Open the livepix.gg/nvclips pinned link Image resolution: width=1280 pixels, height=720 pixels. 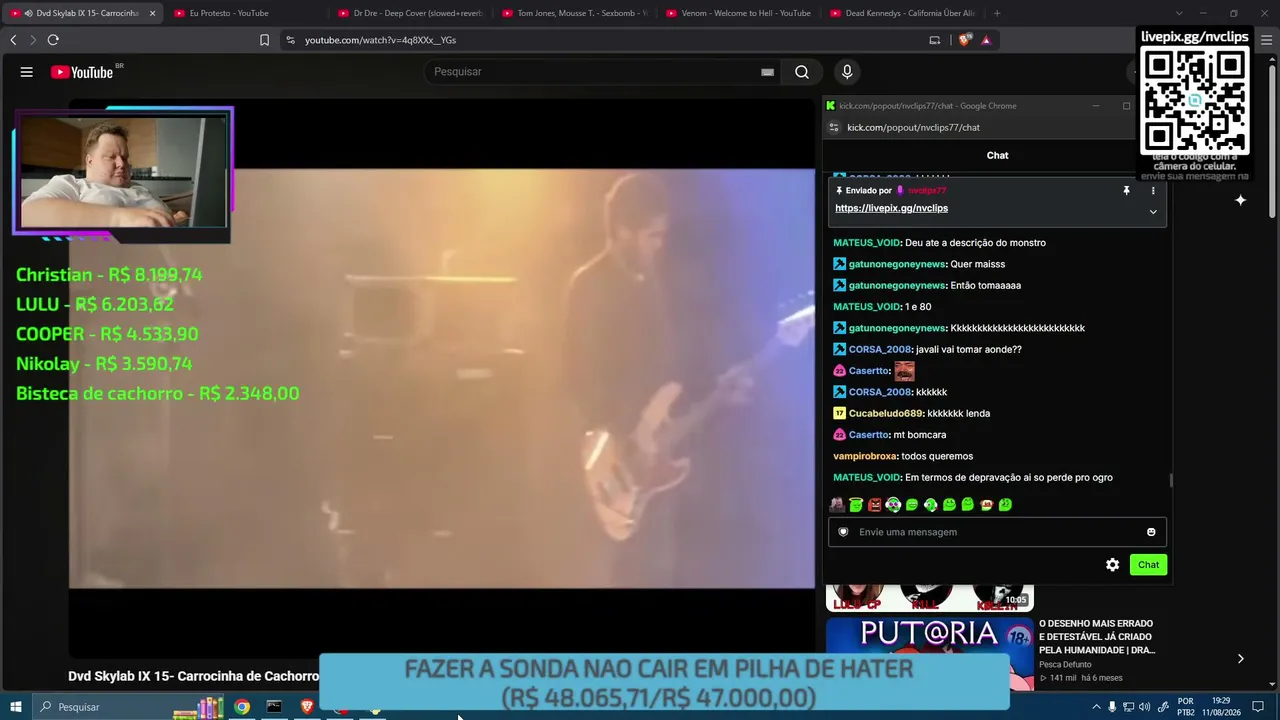[x=891, y=208]
